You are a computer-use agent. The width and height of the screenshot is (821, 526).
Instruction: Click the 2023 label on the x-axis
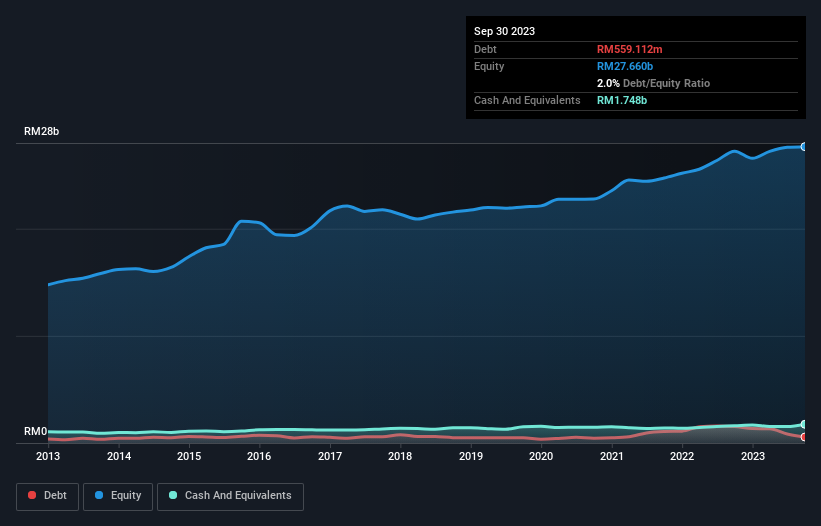pyautogui.click(x=752, y=456)
